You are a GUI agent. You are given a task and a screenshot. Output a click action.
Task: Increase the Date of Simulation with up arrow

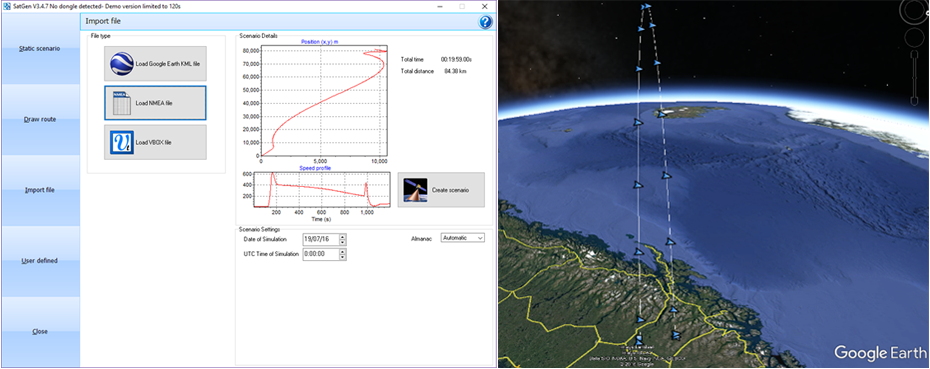pyautogui.click(x=343, y=237)
